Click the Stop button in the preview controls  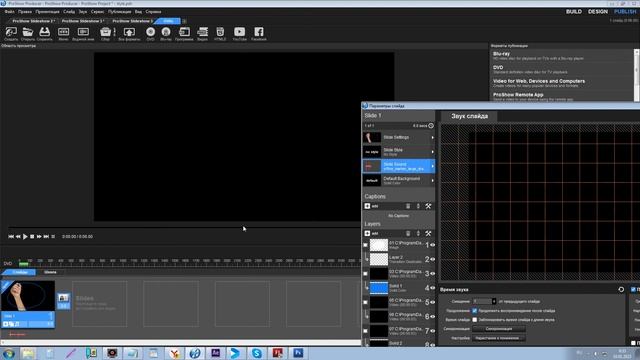tap(32, 236)
